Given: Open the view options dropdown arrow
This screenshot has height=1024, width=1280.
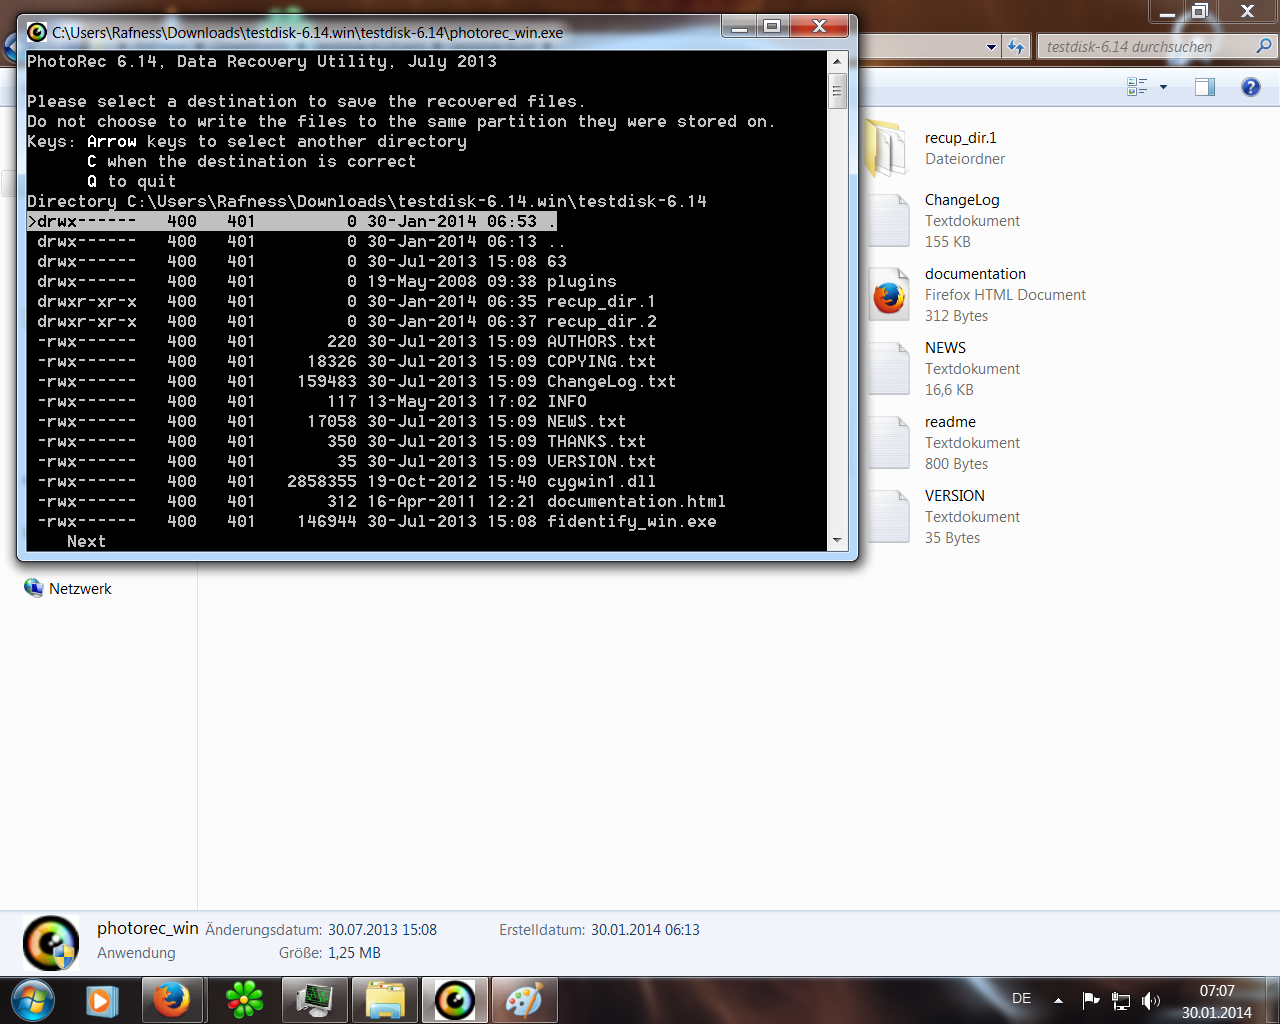Looking at the screenshot, I should [1163, 87].
